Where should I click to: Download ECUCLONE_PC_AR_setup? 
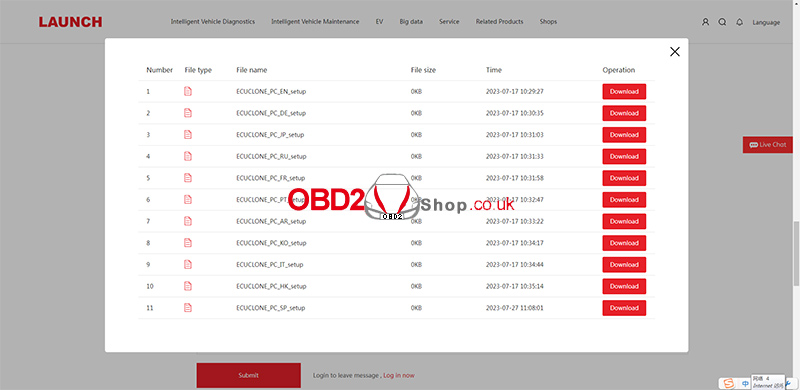click(x=624, y=221)
